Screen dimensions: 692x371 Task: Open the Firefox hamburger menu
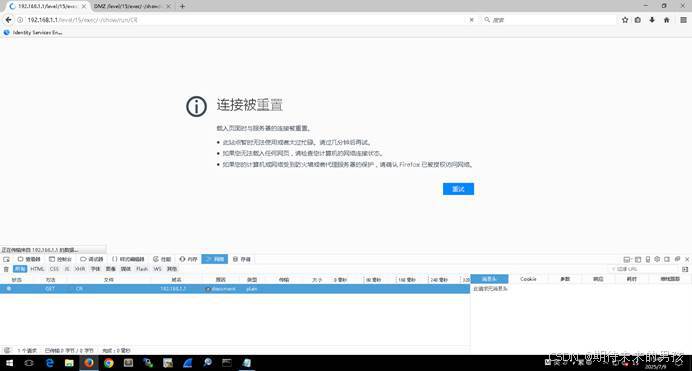[683, 20]
